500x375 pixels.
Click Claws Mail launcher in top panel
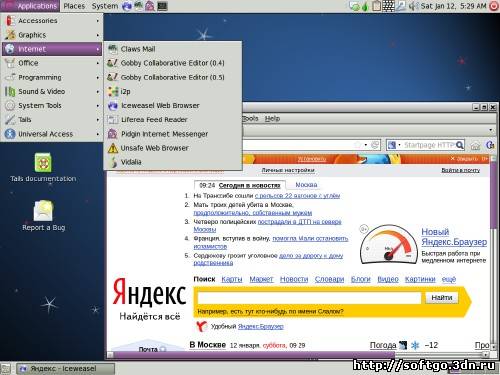138,6
